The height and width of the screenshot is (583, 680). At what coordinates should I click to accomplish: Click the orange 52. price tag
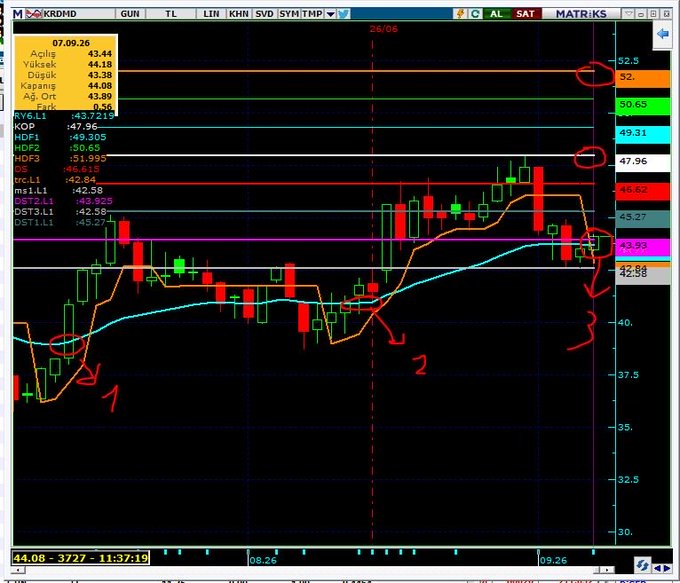pyautogui.click(x=643, y=78)
